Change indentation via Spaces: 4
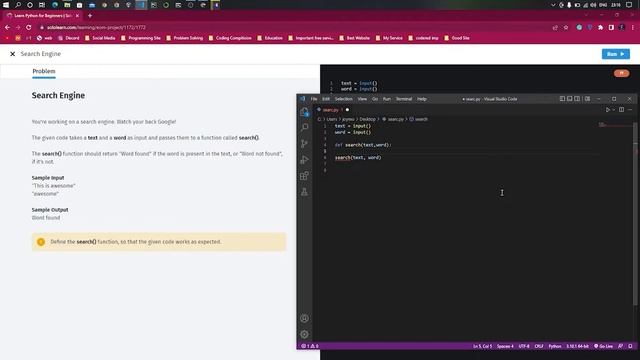The width and height of the screenshot is (640, 360). (x=505, y=346)
